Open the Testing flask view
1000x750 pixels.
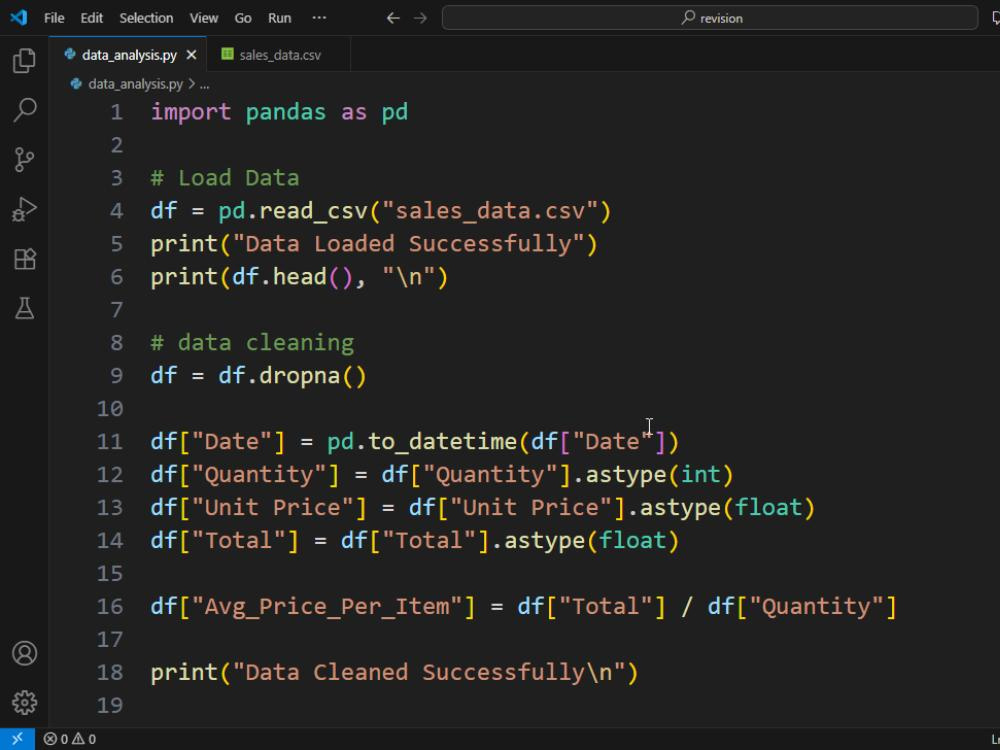(24, 309)
